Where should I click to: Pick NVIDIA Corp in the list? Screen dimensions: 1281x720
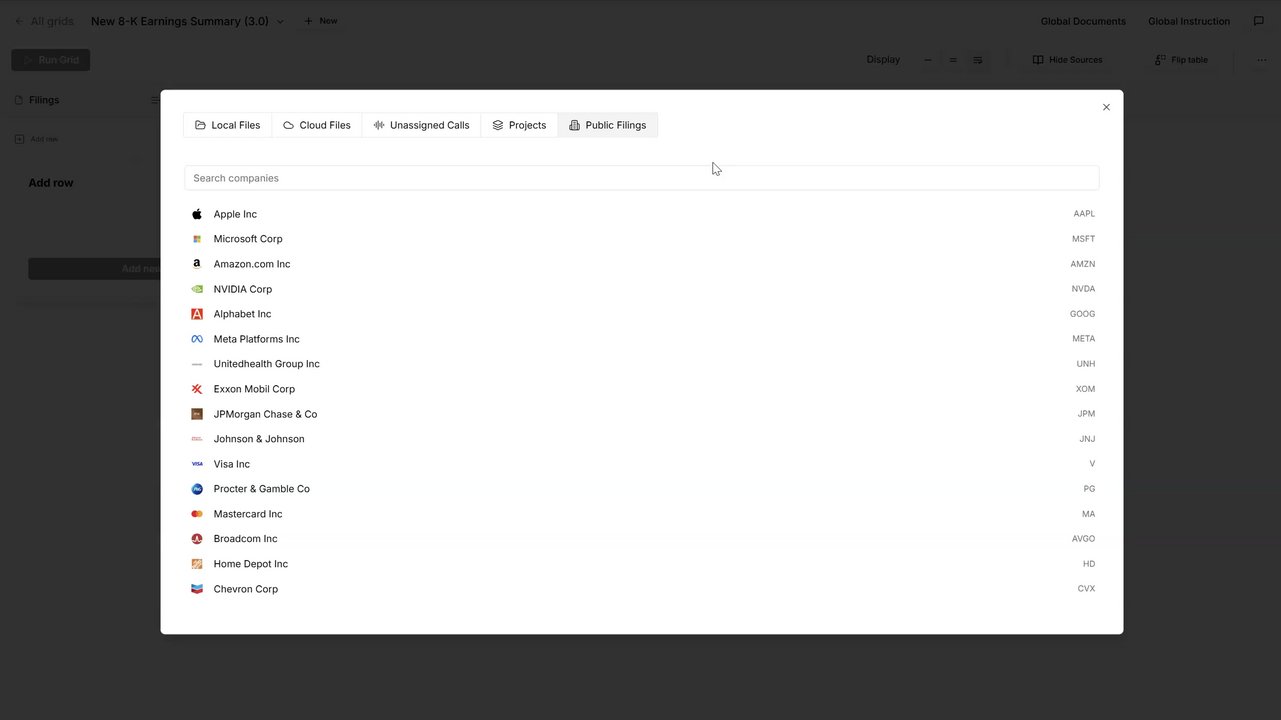tap(642, 289)
